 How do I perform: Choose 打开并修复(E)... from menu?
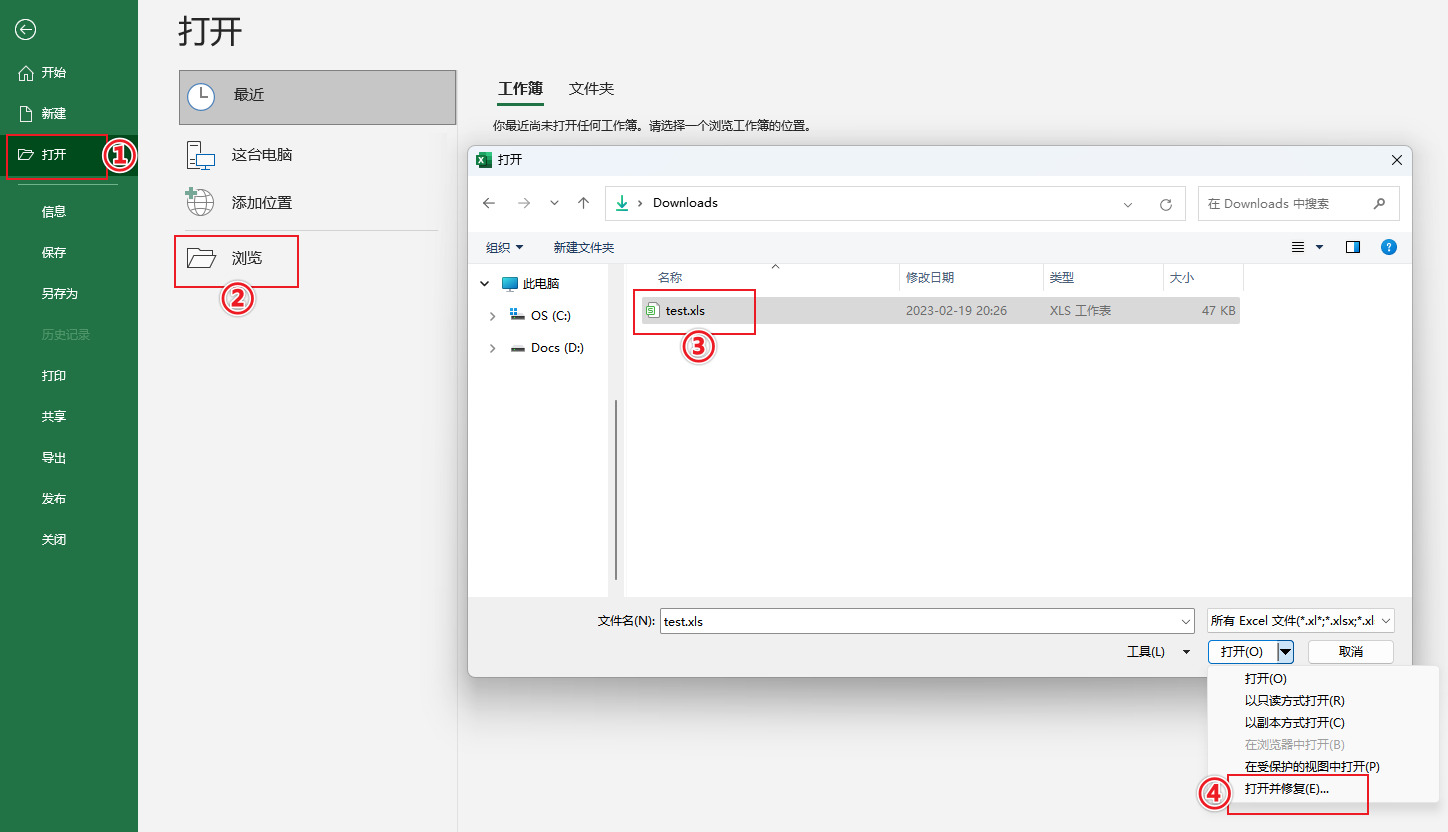tap(1286, 788)
